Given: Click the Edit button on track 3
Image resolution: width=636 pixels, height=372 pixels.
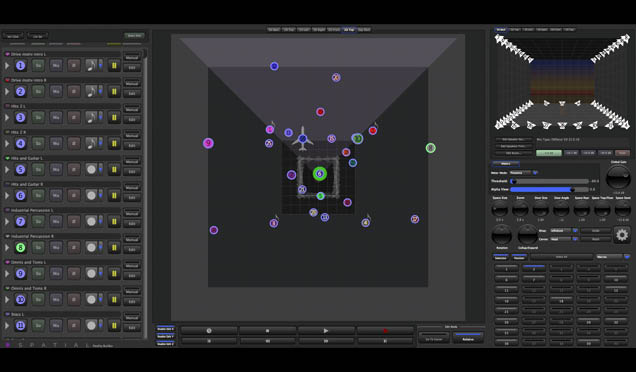Looking at the screenshot, I should 132,120.
